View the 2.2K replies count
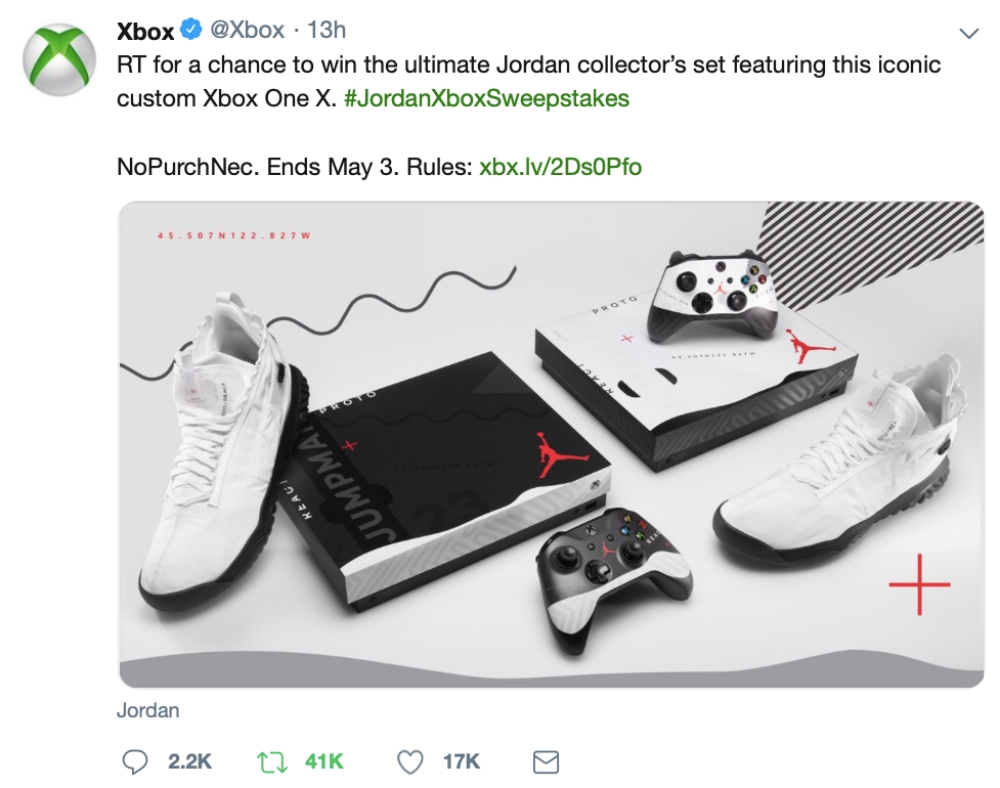The height and width of the screenshot is (788, 1000). tap(189, 761)
